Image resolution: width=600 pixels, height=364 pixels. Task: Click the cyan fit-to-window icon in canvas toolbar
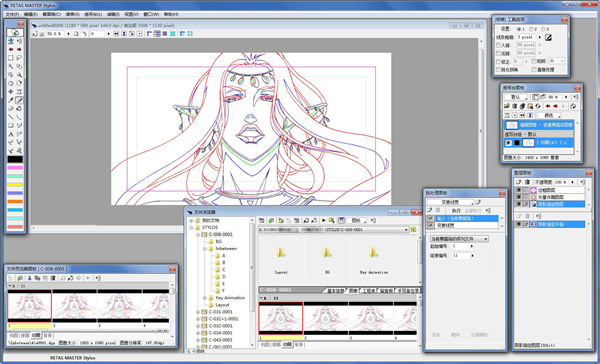173,34
